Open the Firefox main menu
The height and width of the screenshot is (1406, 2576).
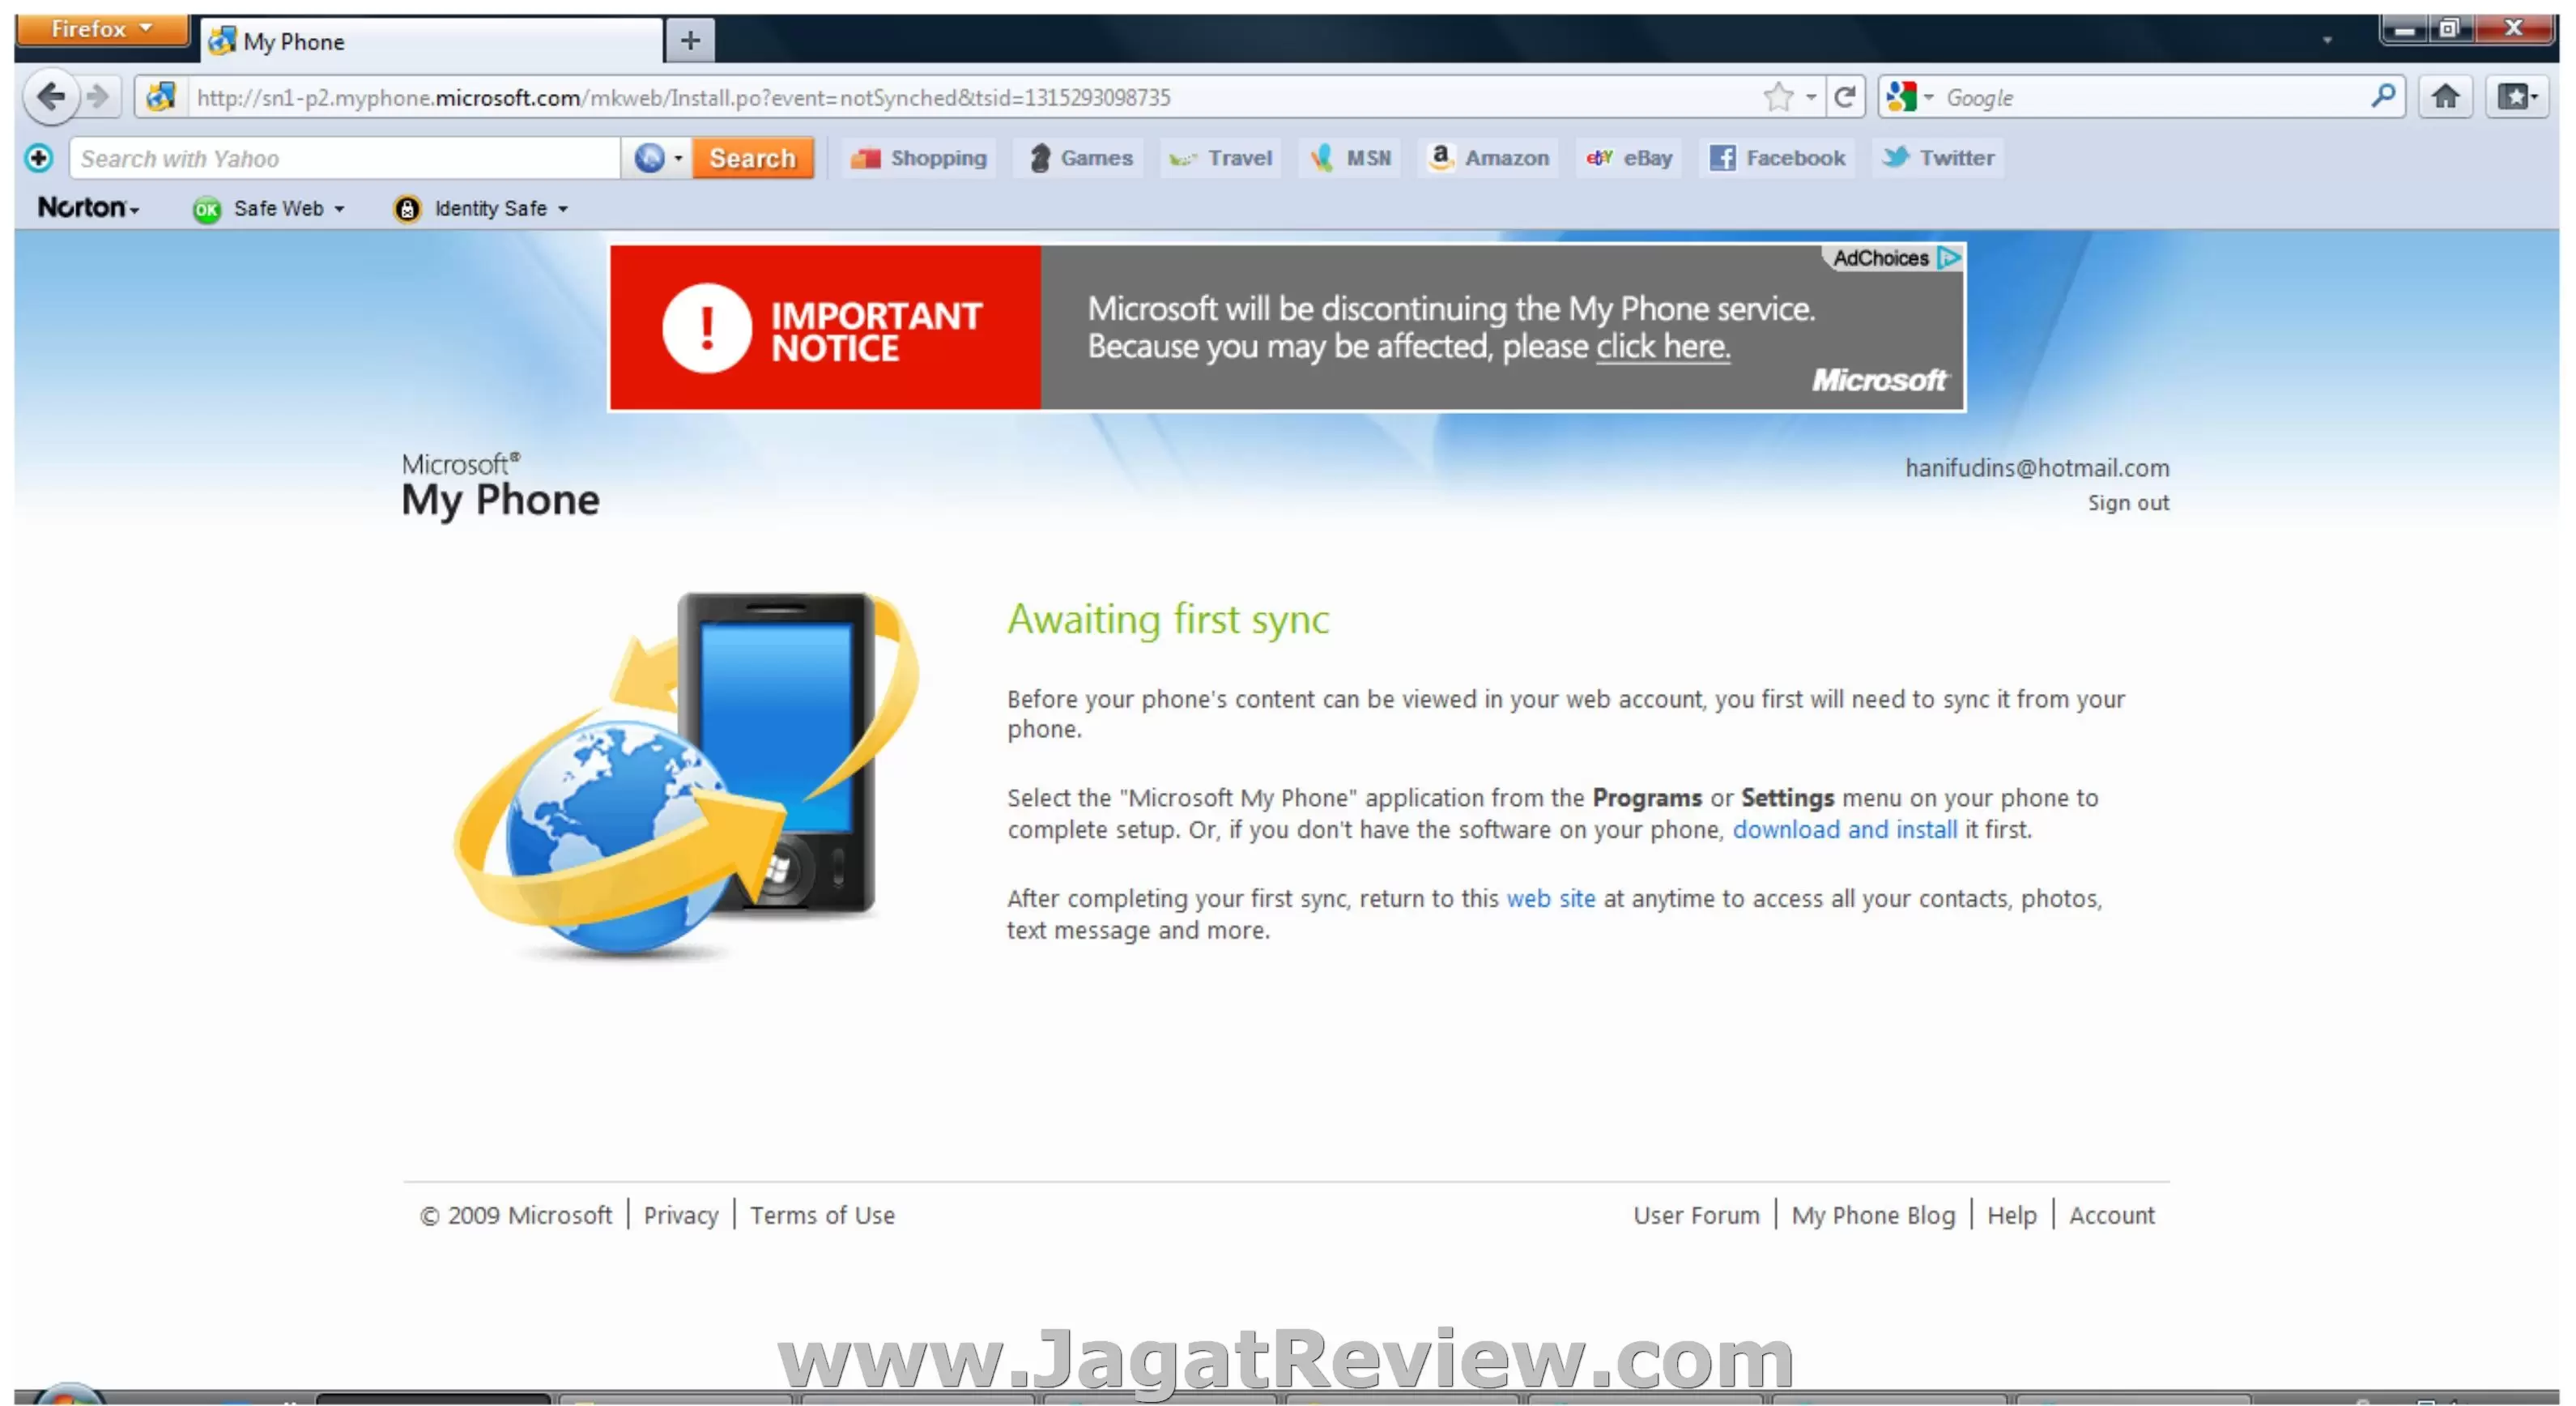click(x=101, y=29)
